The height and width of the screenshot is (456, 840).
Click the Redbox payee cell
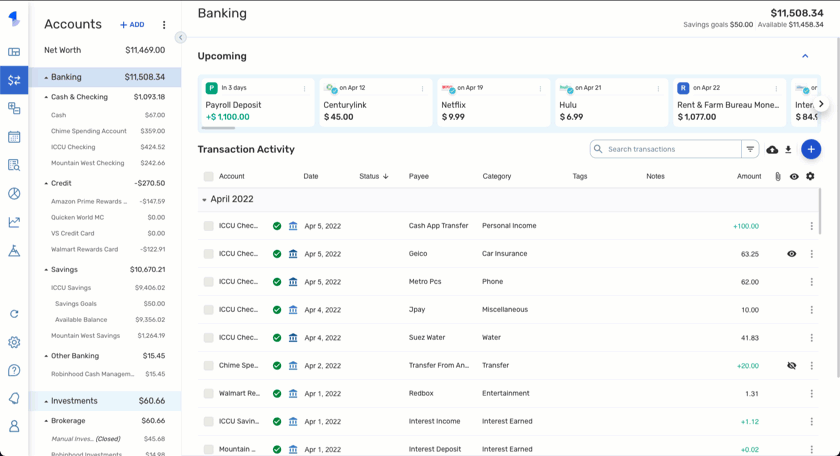point(421,393)
